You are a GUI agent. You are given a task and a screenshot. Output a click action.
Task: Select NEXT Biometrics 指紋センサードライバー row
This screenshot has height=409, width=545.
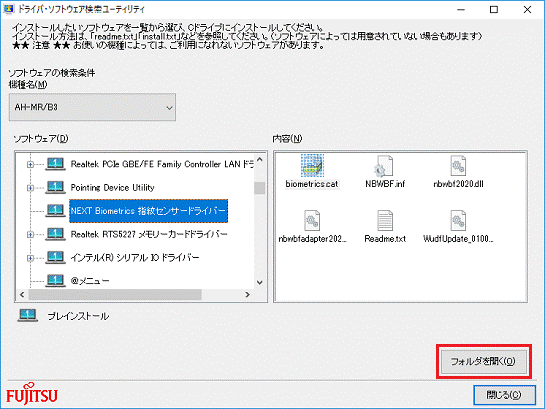point(148,211)
